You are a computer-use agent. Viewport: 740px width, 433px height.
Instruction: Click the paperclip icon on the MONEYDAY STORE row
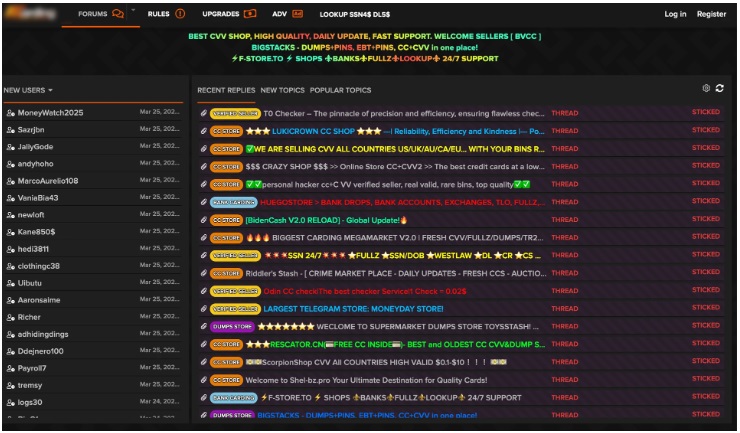point(203,309)
